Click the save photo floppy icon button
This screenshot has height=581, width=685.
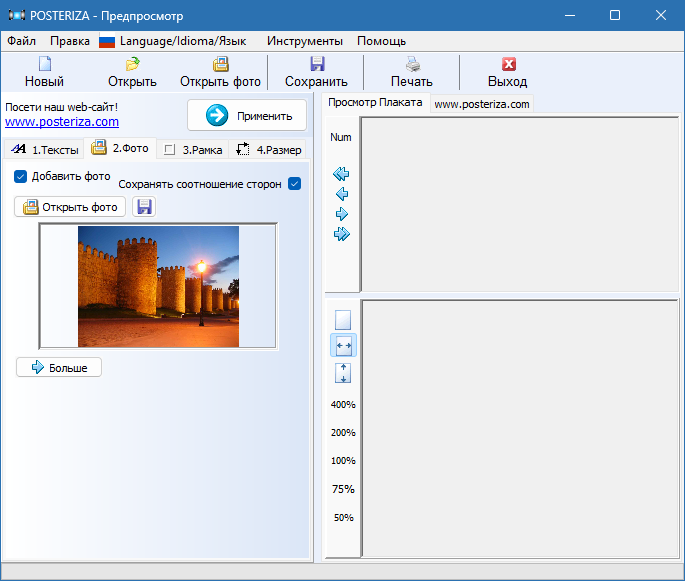[x=144, y=207]
